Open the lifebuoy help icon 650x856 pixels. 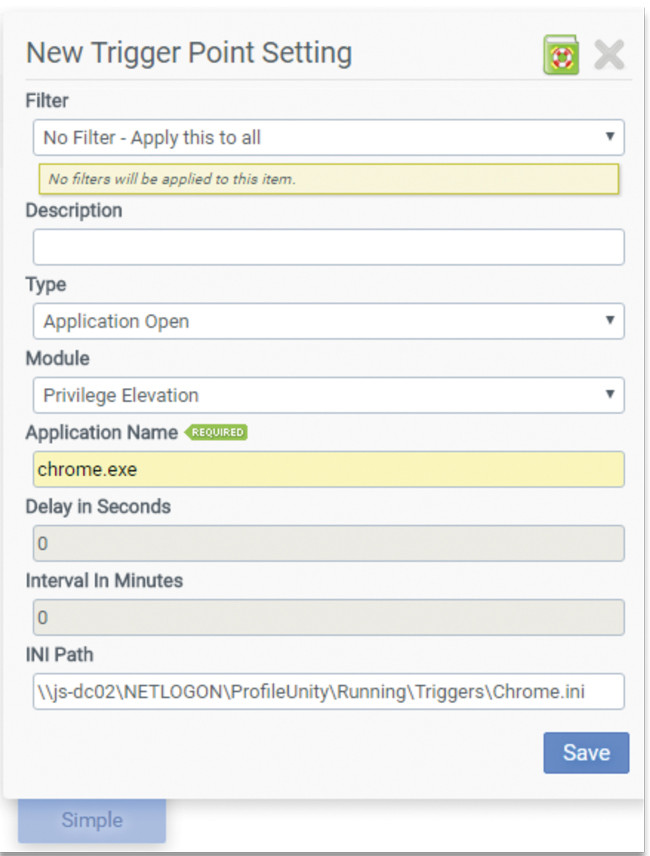pyautogui.click(x=561, y=54)
